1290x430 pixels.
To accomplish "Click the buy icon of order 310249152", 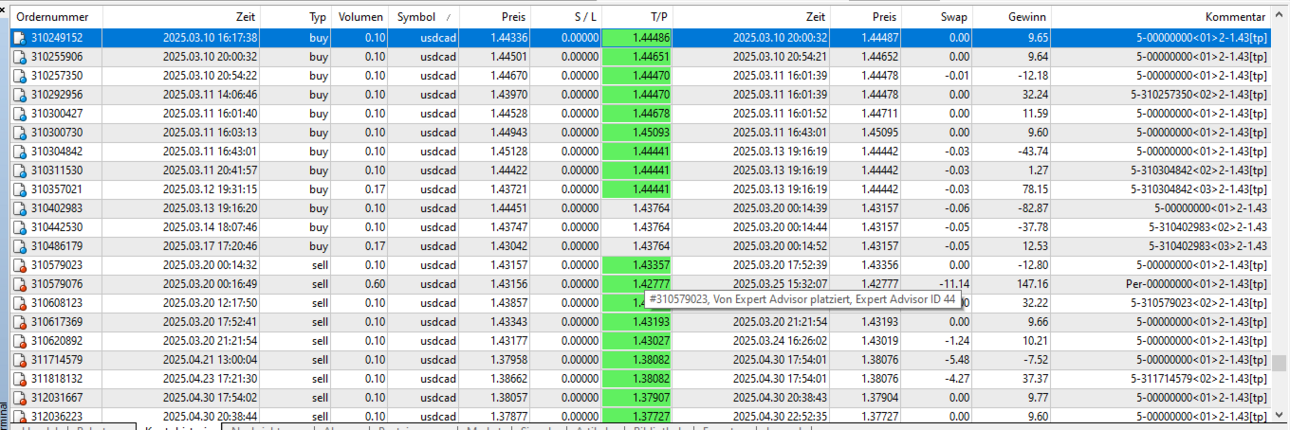I will click(19, 38).
